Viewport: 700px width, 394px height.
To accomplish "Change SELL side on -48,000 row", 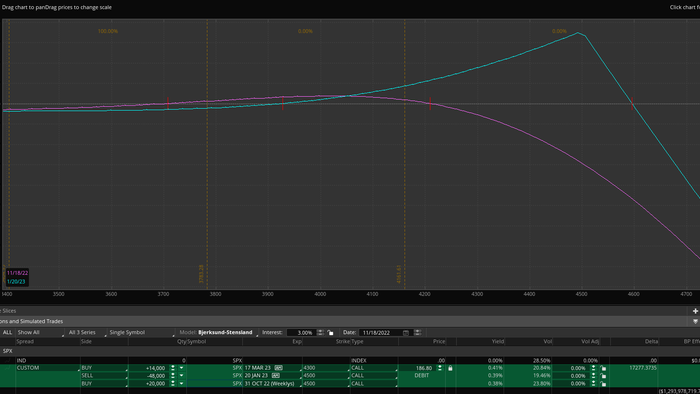I will tap(104, 376).
